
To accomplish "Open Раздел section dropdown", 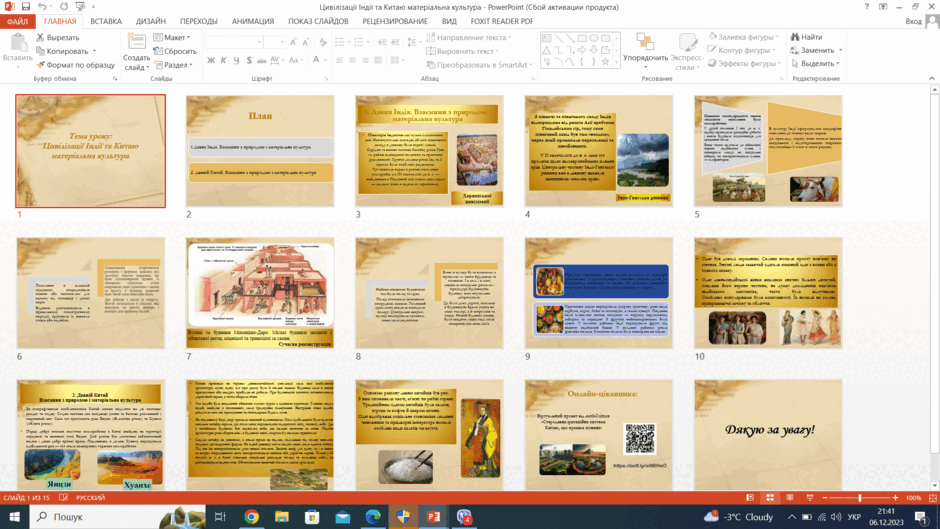I will coord(173,65).
